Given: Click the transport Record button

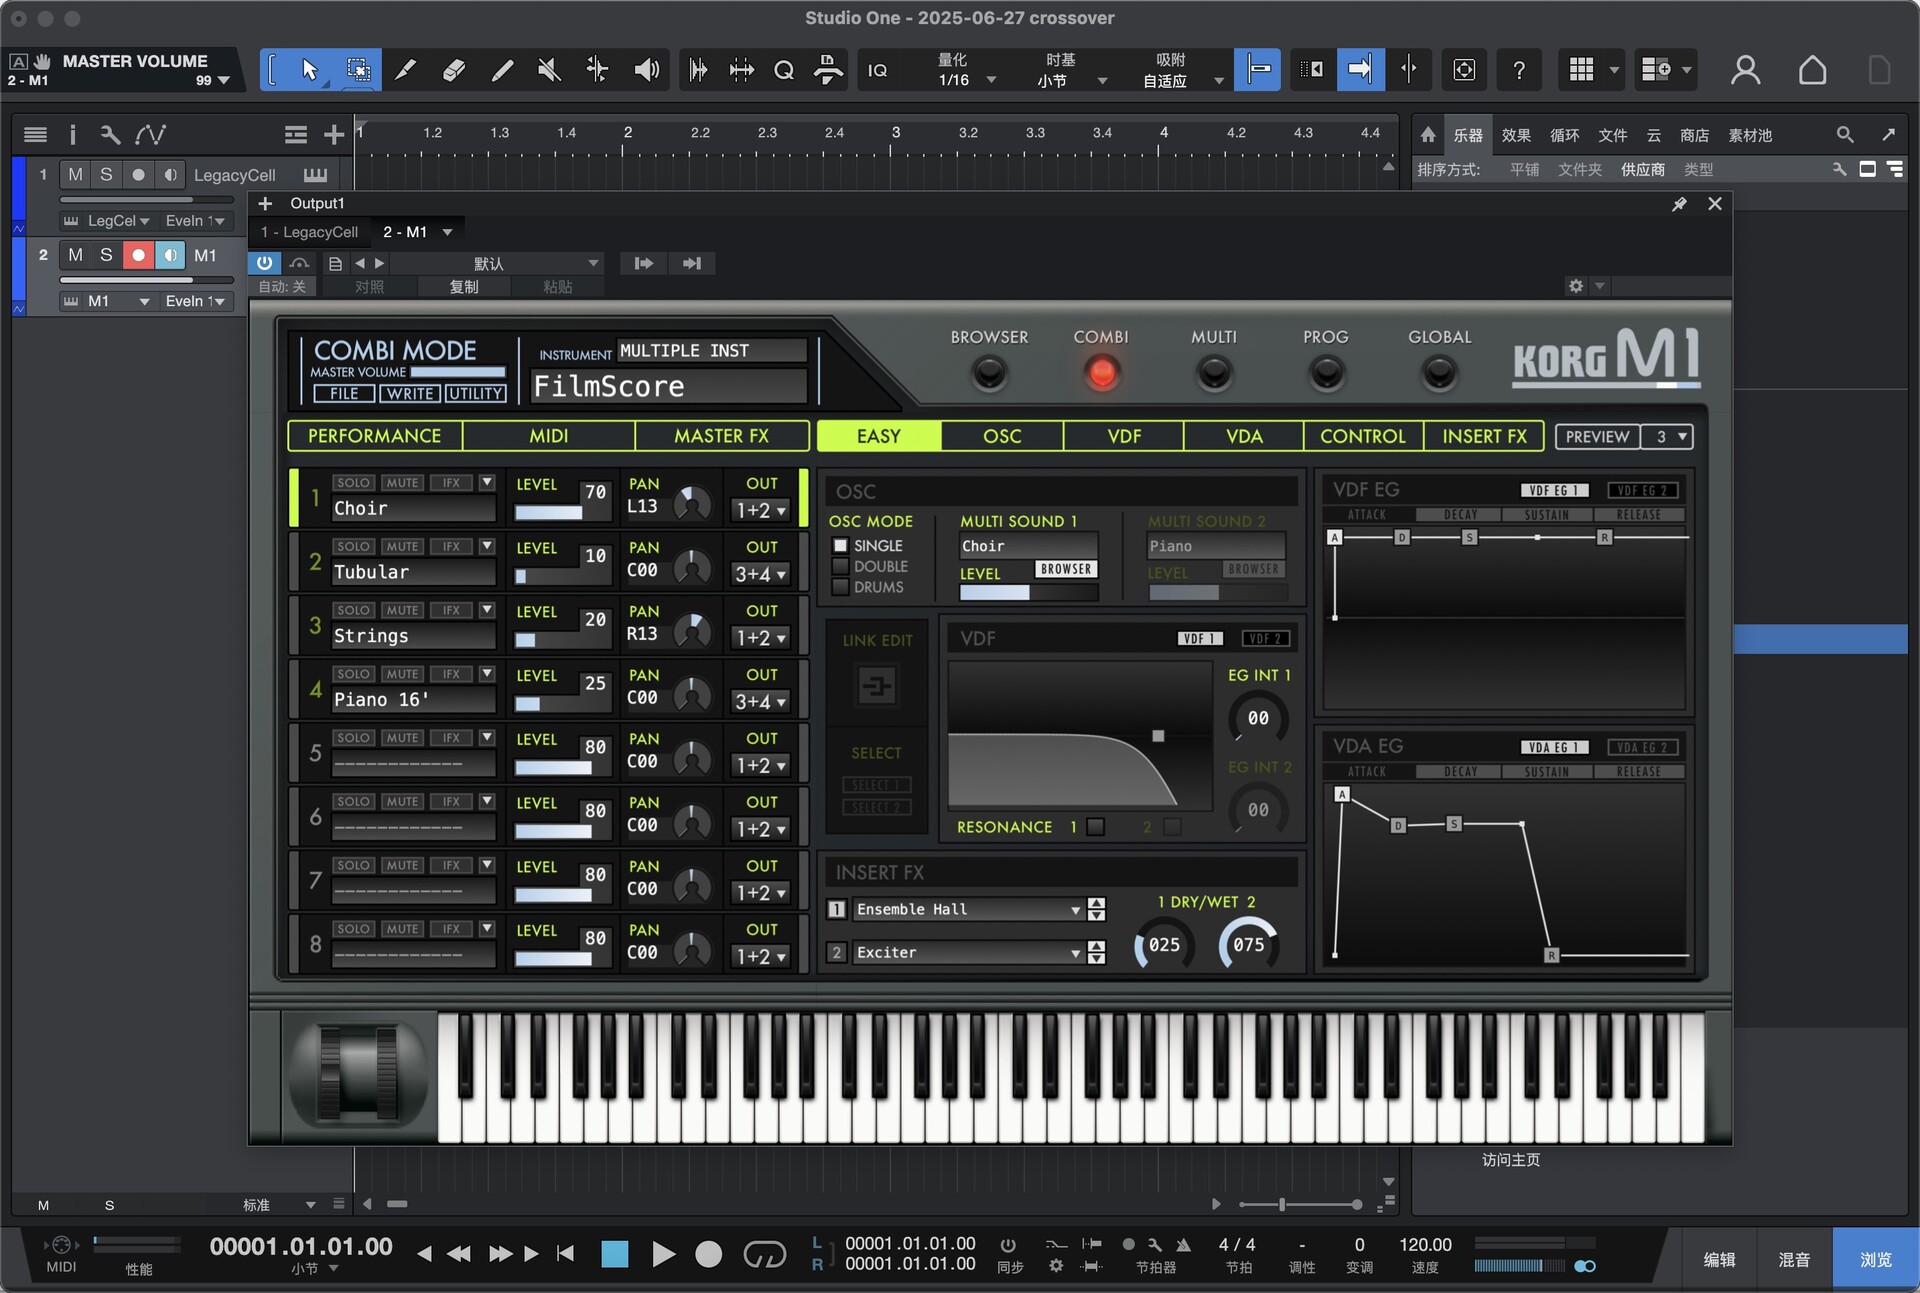Looking at the screenshot, I should coord(708,1254).
